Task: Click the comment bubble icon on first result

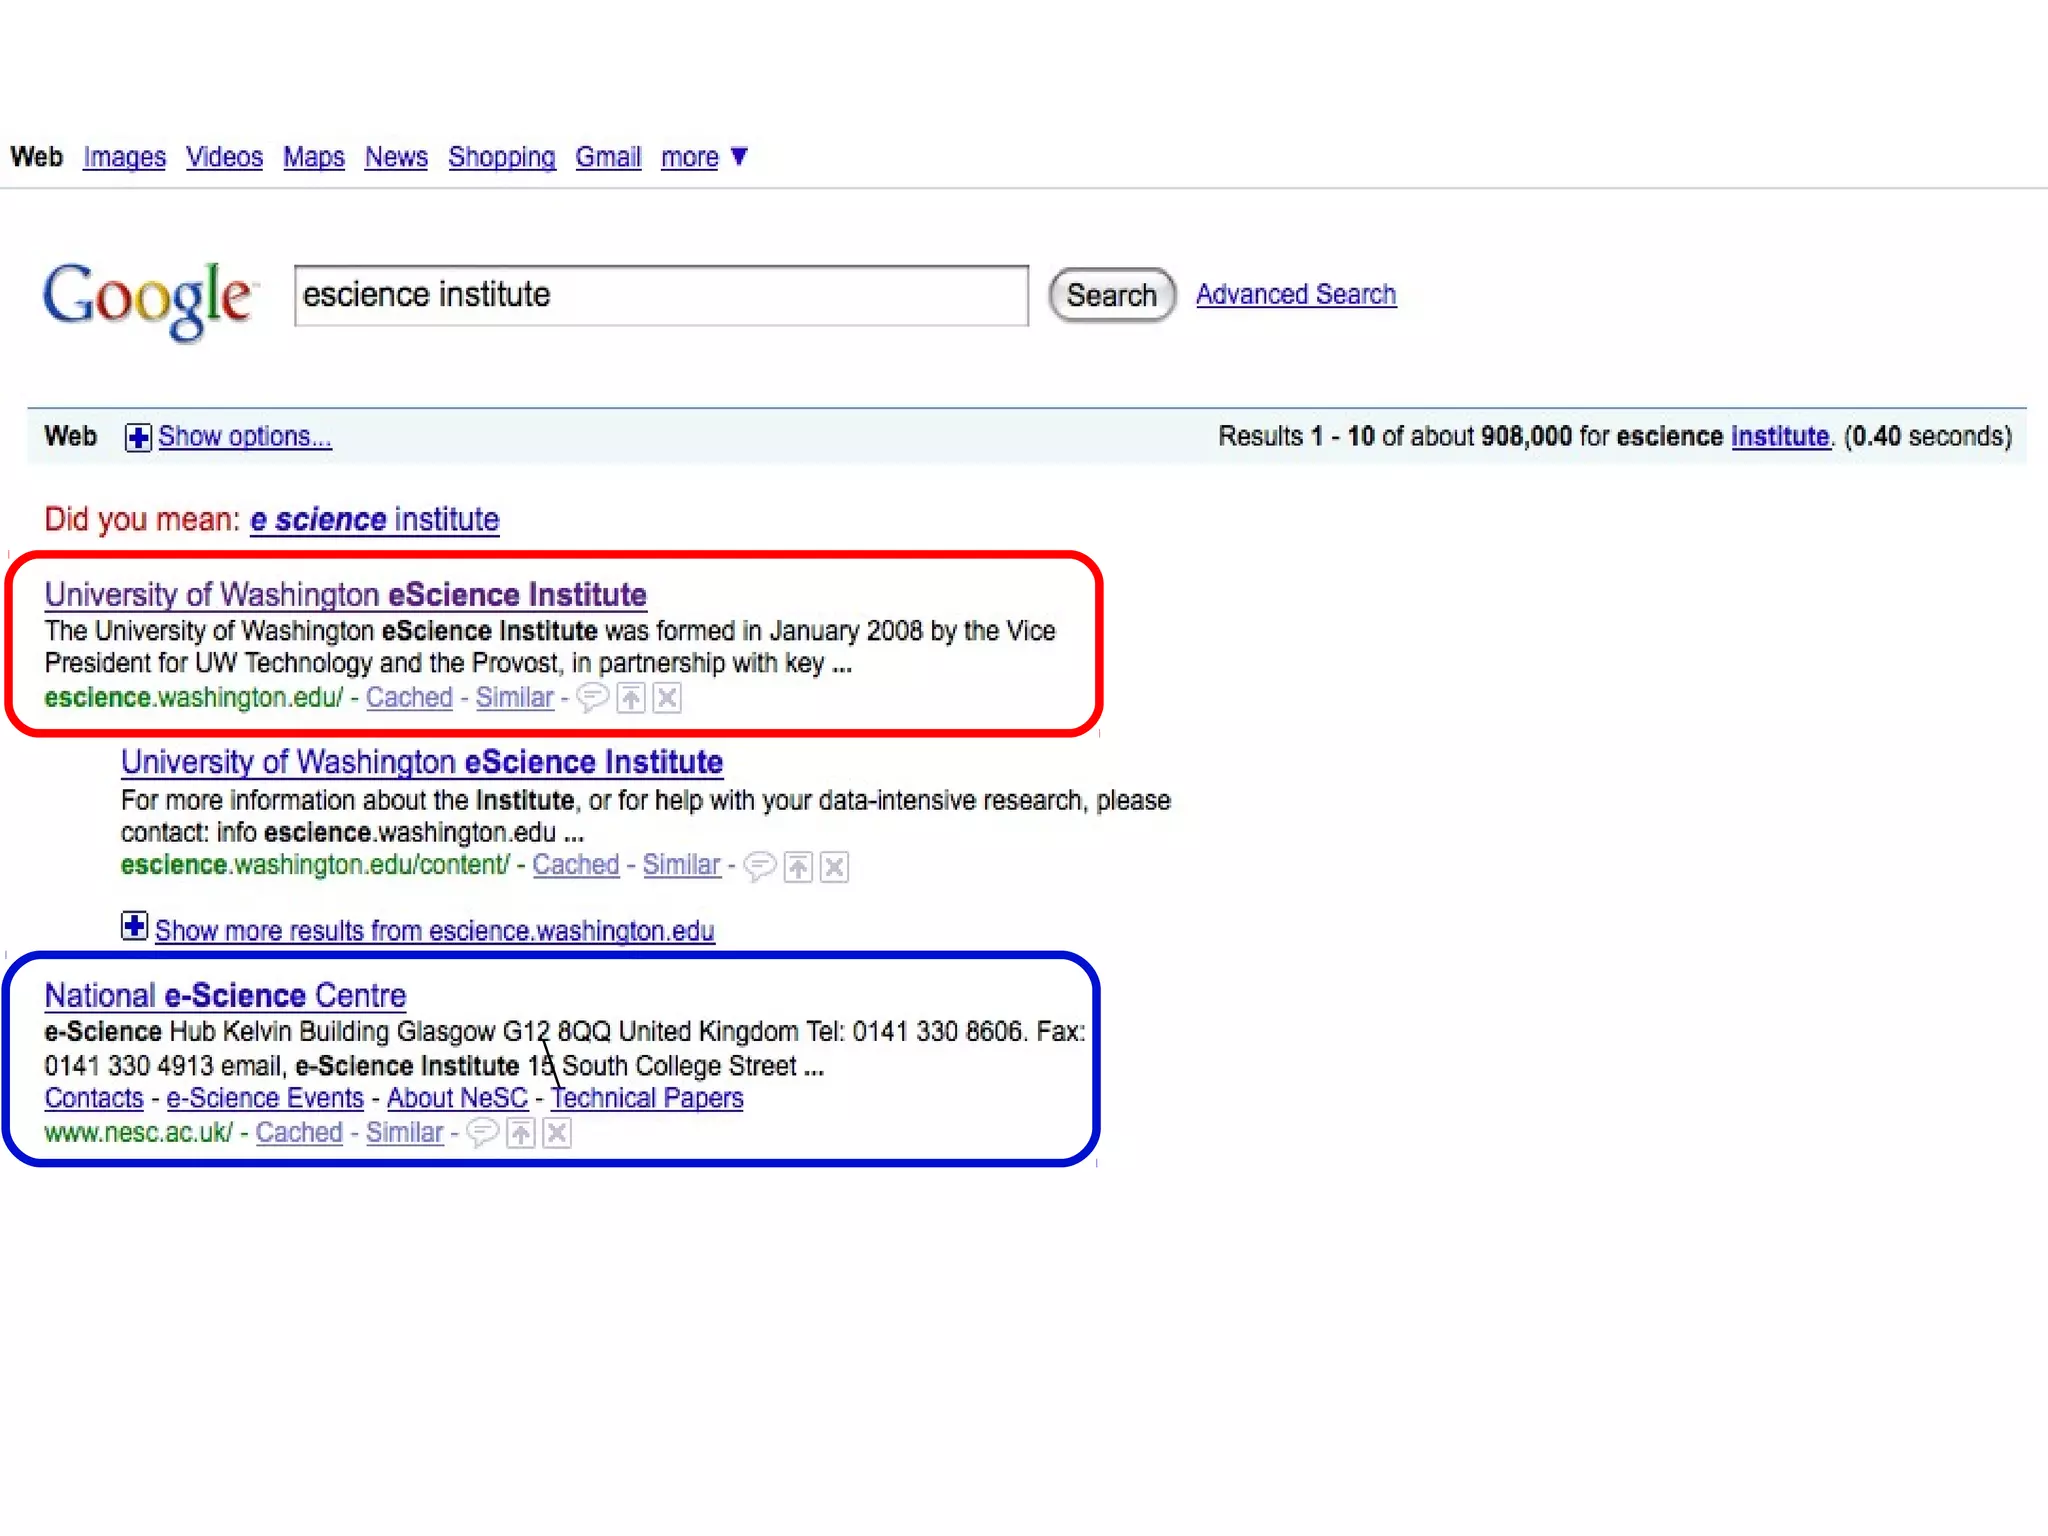Action: 592,697
